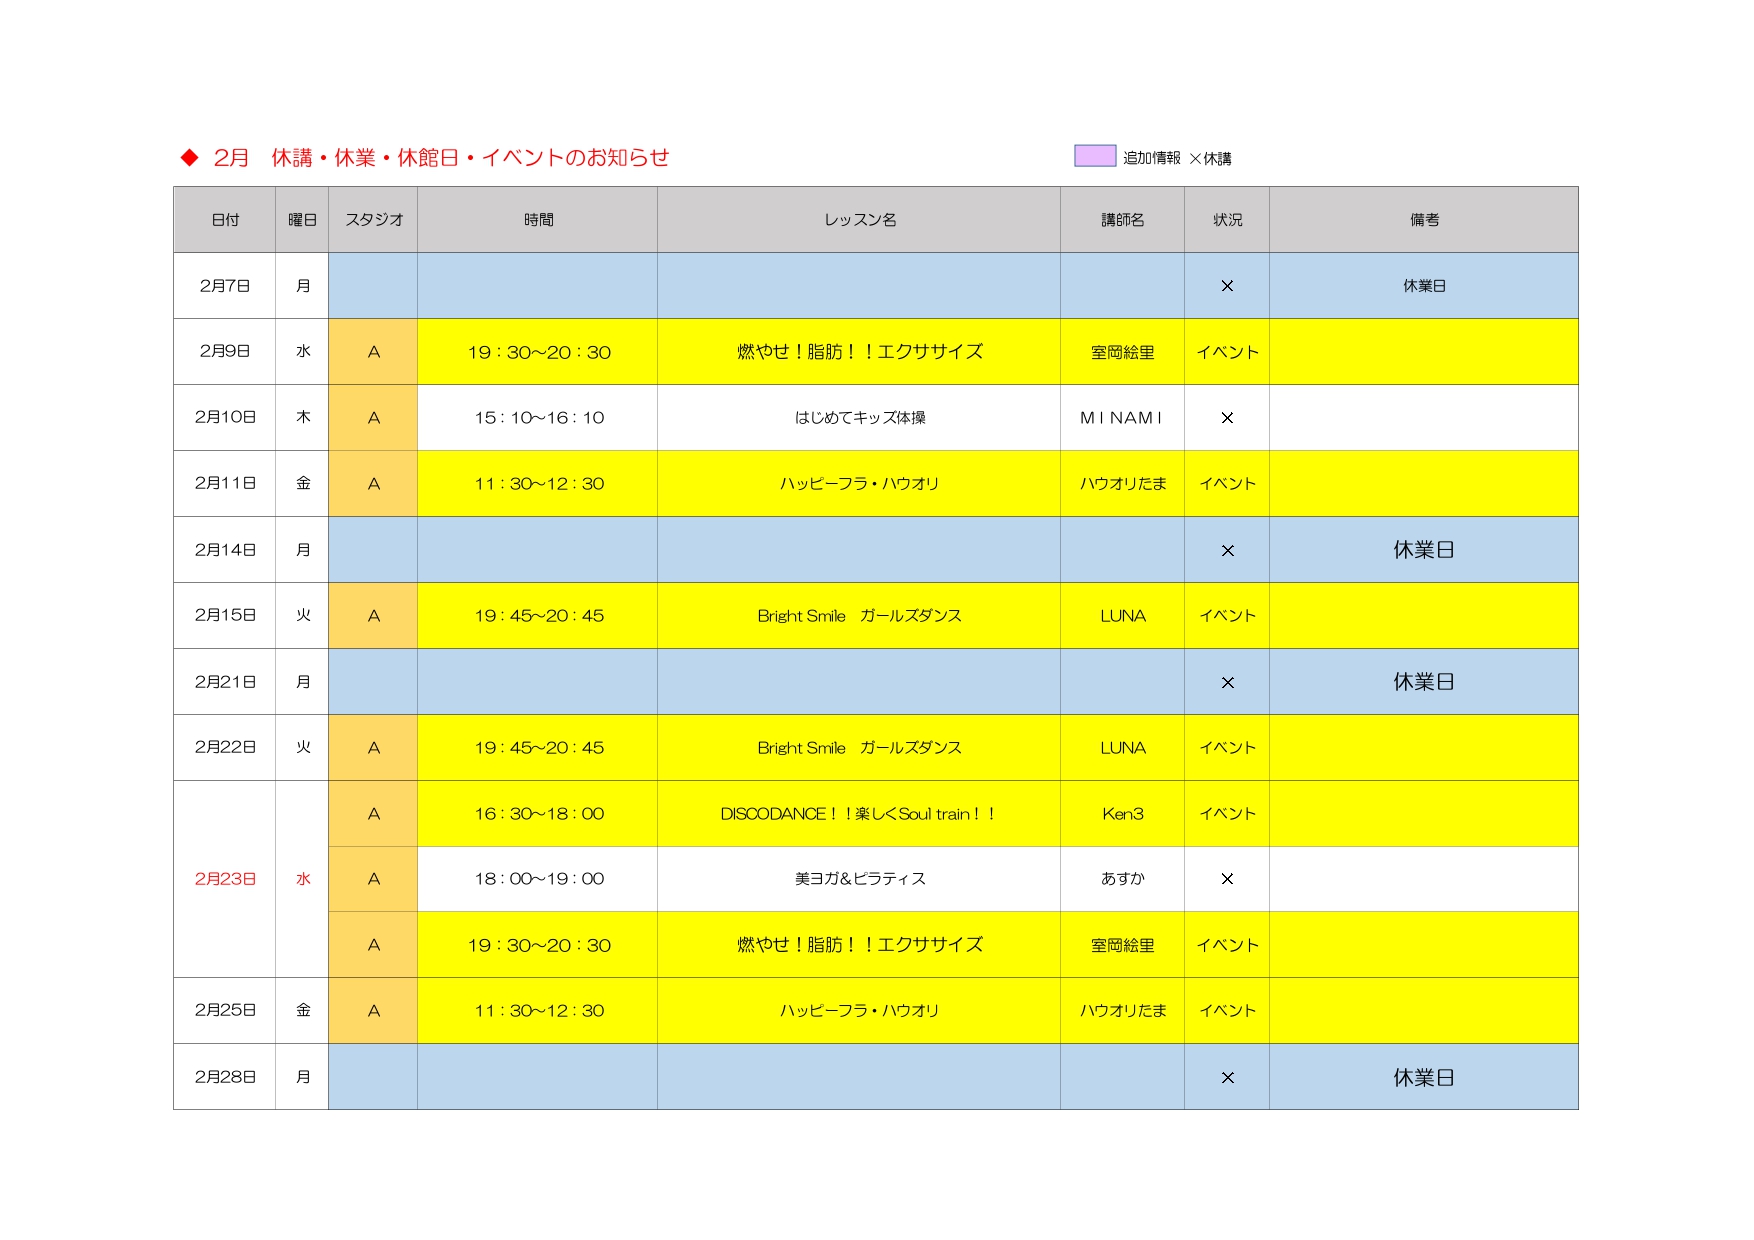This screenshot has width=1754, height=1240.
Task: Click the イベント status in 2月9日 row
Action: [x=1227, y=352]
